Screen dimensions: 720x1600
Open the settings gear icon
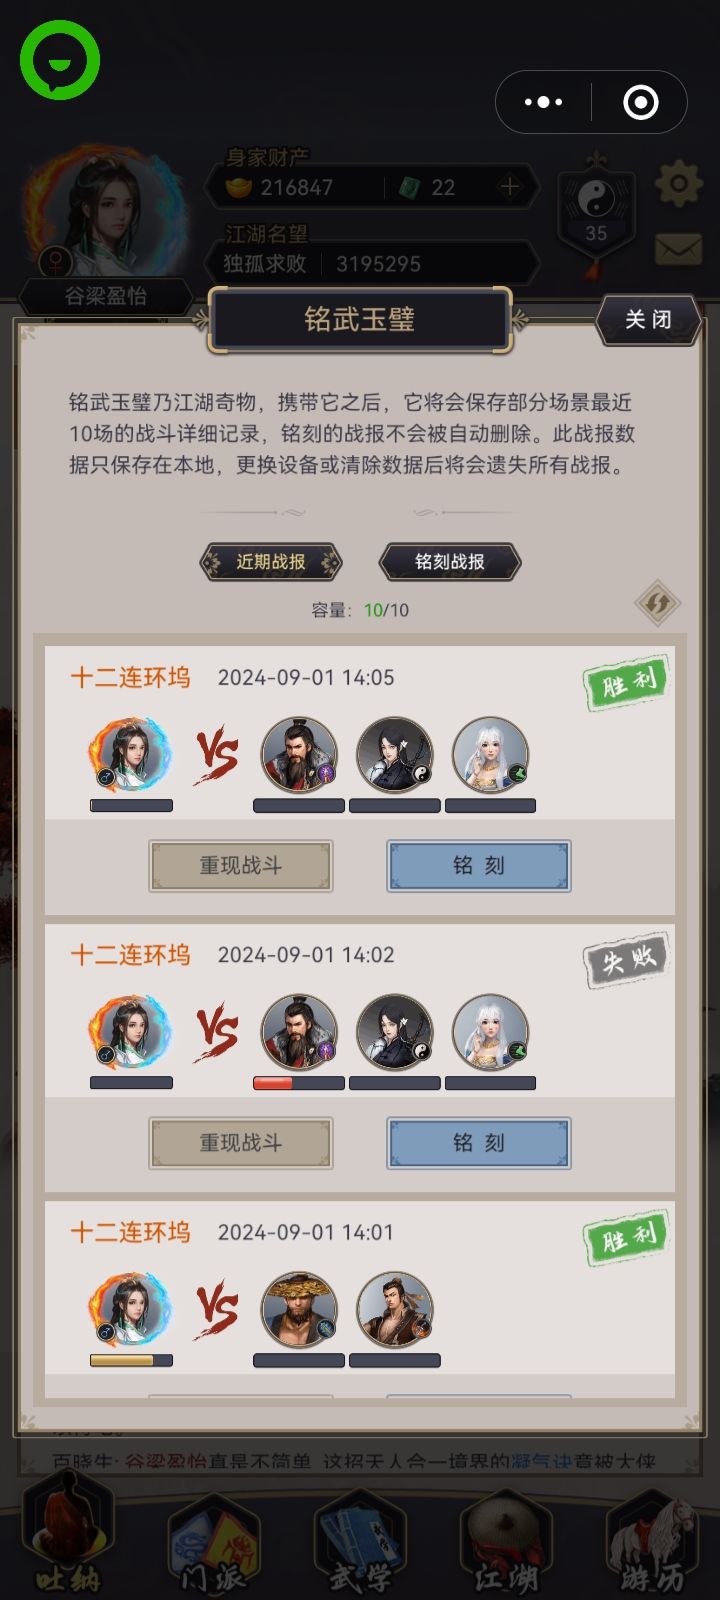coord(679,184)
